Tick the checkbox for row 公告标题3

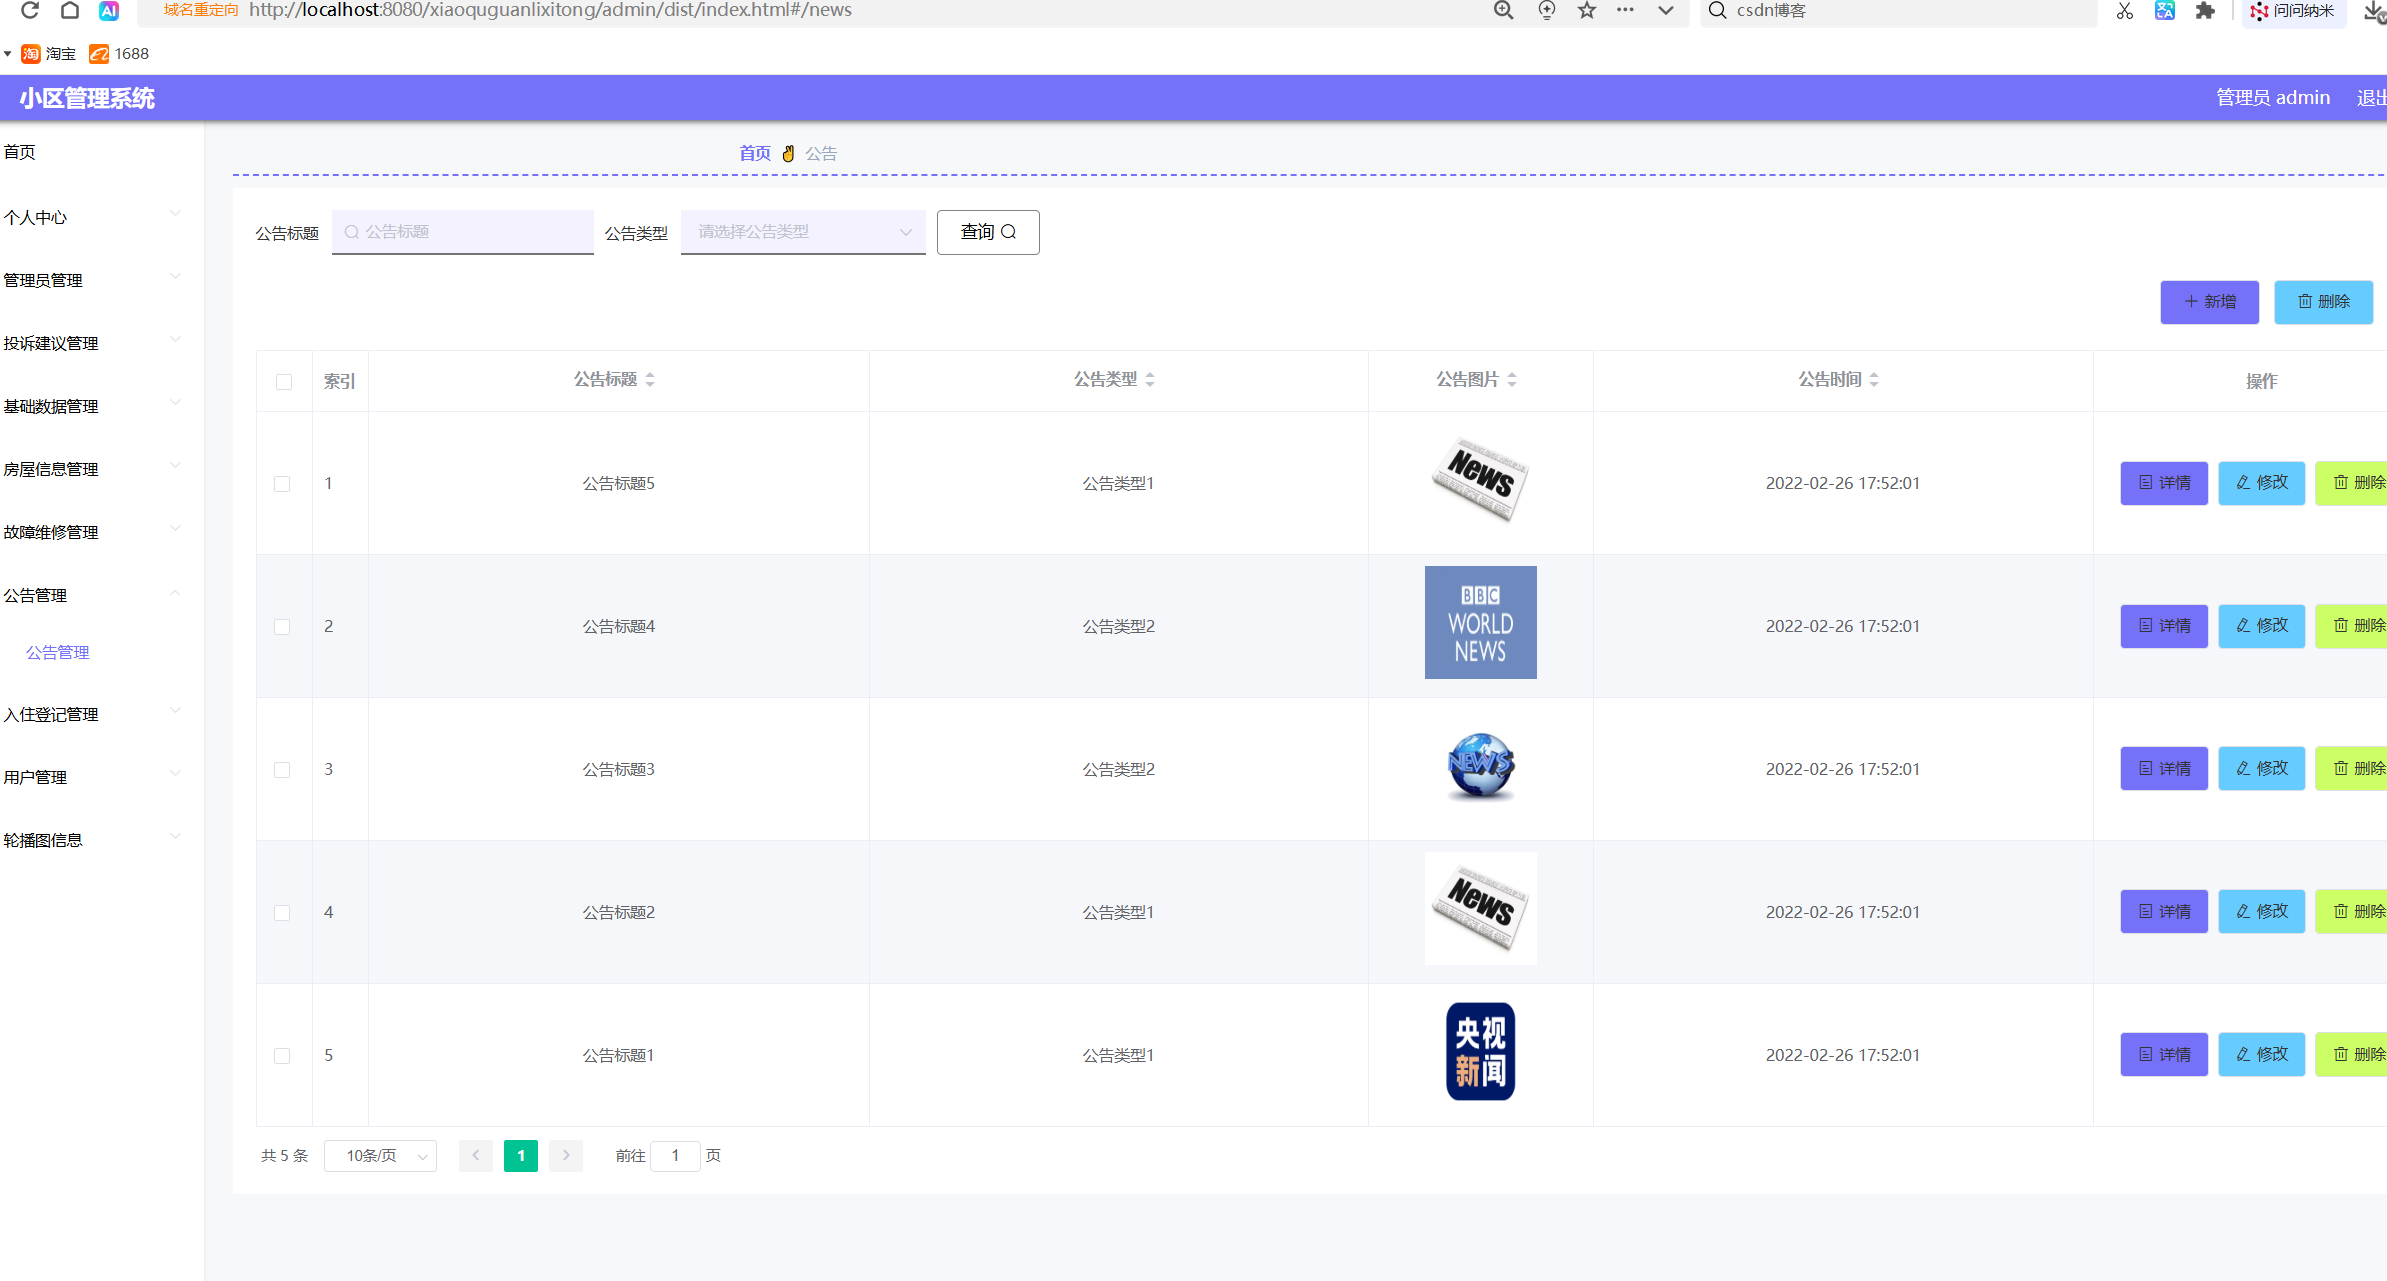[282, 770]
